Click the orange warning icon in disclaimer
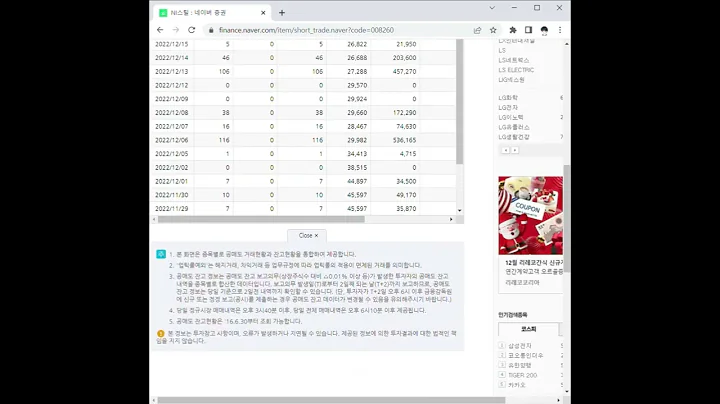This screenshot has width=720, height=404. (160, 334)
